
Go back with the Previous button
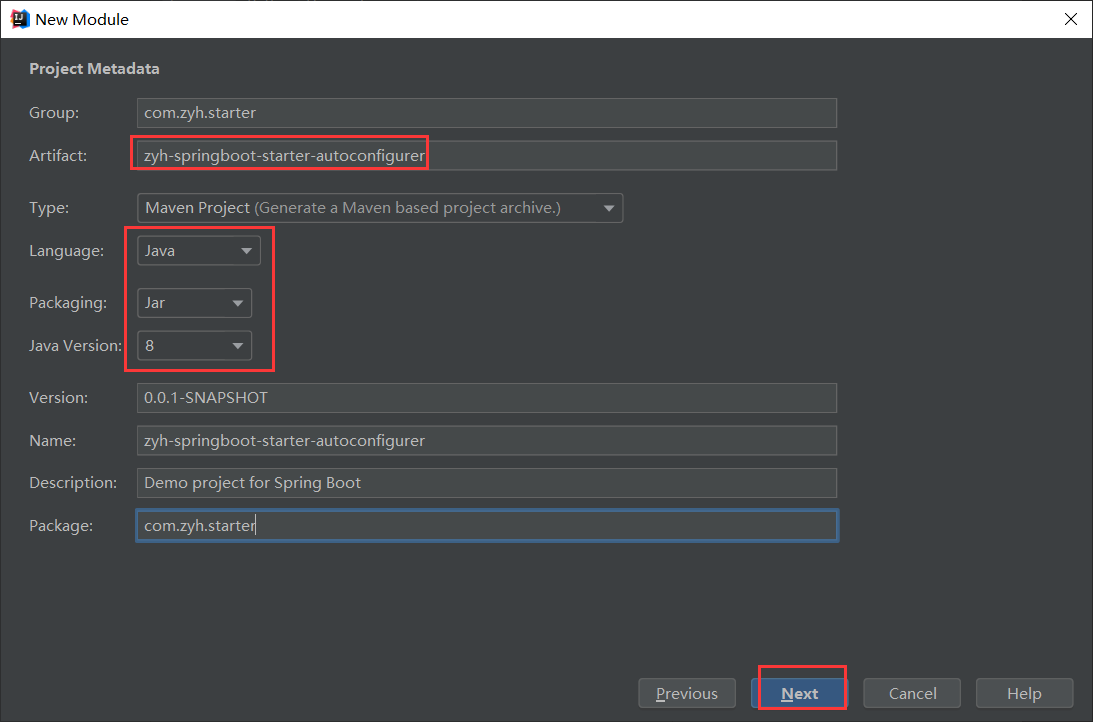[687, 694]
